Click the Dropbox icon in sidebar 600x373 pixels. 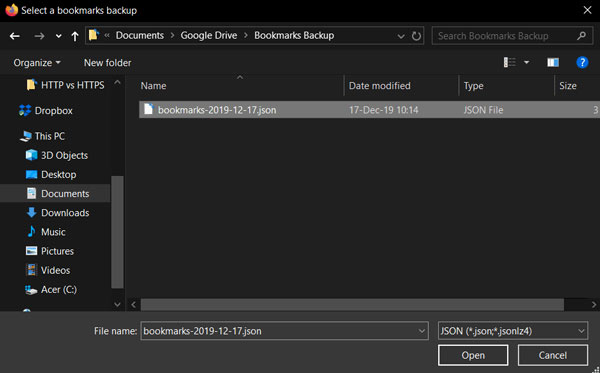25,111
